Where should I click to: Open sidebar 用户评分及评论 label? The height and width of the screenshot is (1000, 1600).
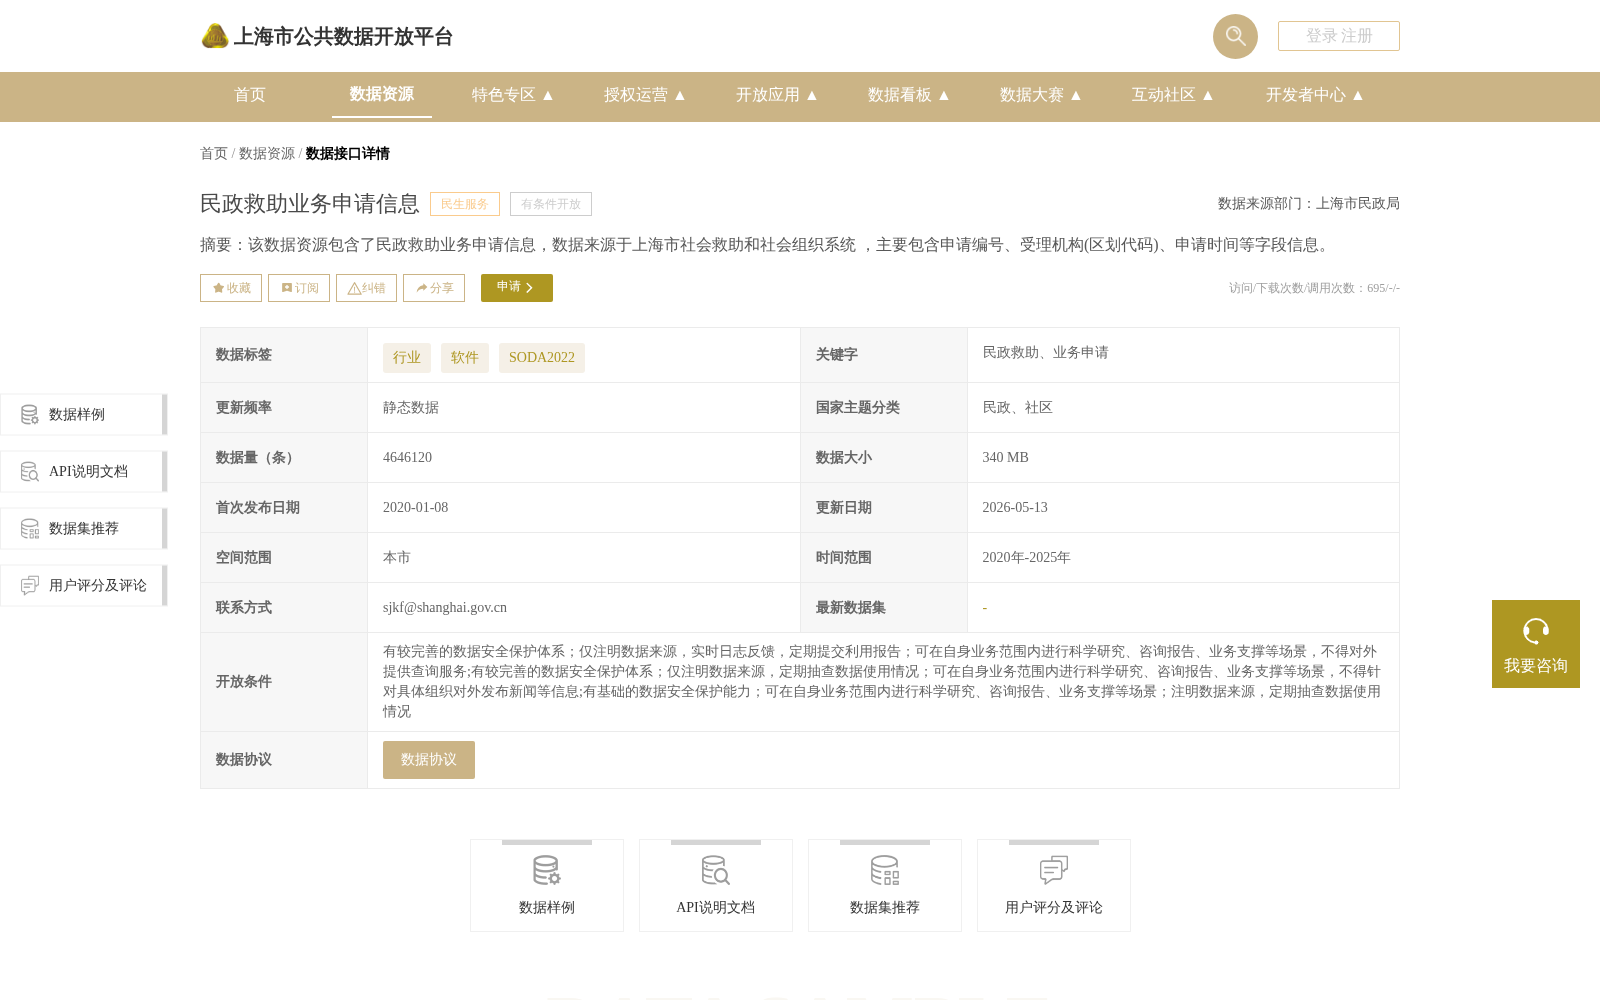[98, 586]
